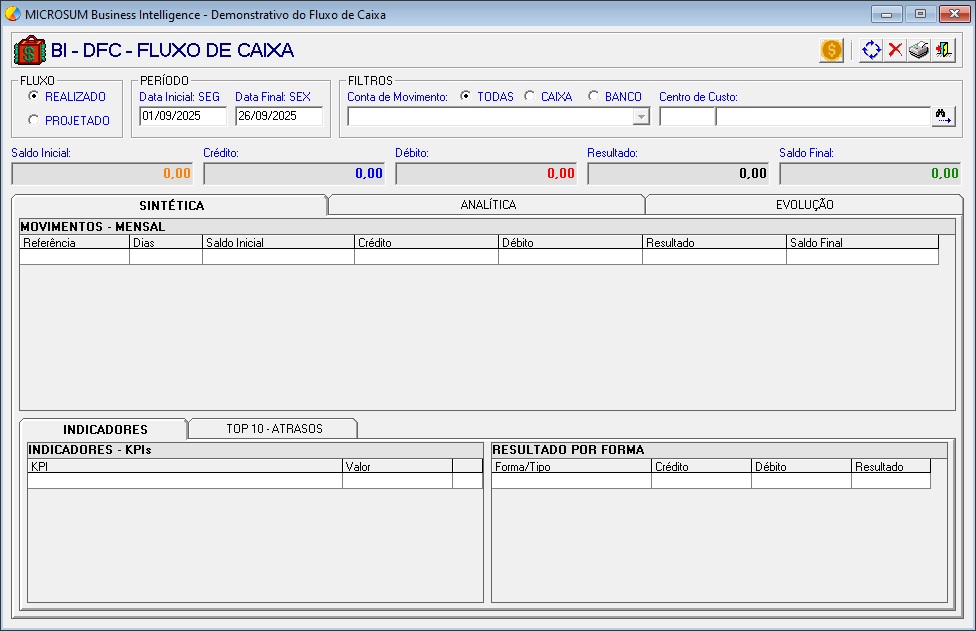
Task: Click the Data Inicial date field
Action: (183, 116)
